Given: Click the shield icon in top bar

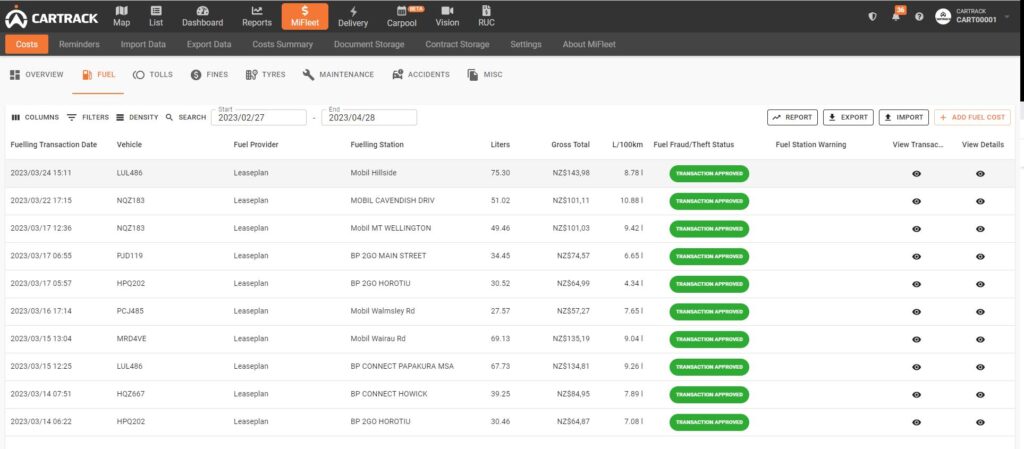Looking at the screenshot, I should point(873,16).
